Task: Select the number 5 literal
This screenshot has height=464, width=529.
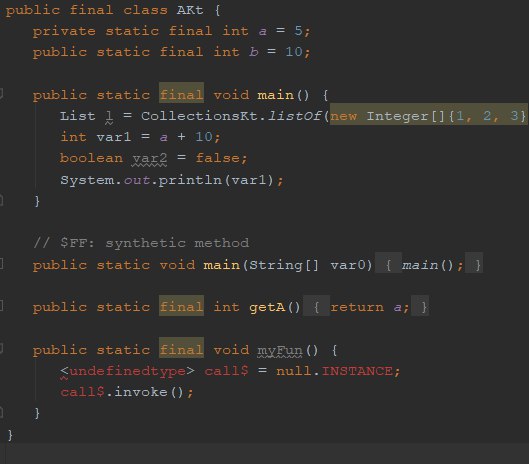Action: point(298,31)
